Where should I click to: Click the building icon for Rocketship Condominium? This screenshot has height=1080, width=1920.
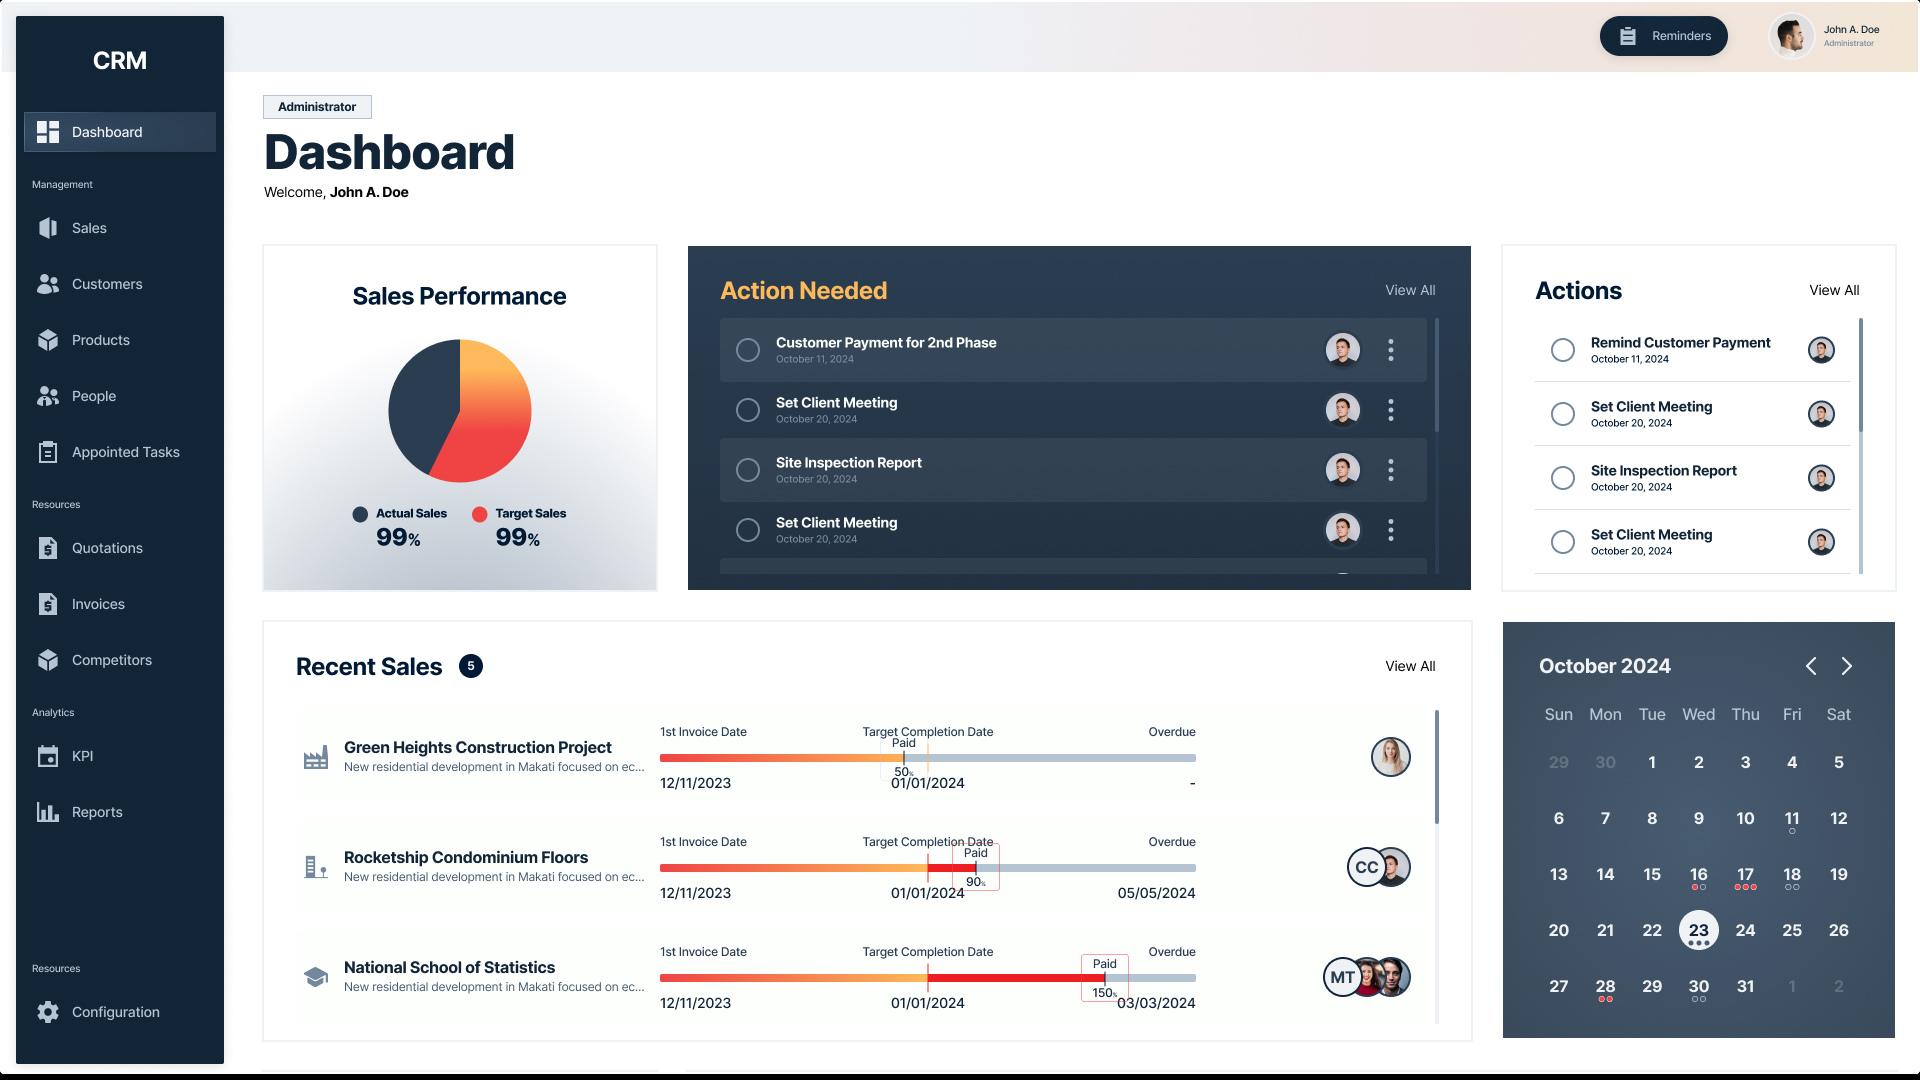tap(316, 867)
